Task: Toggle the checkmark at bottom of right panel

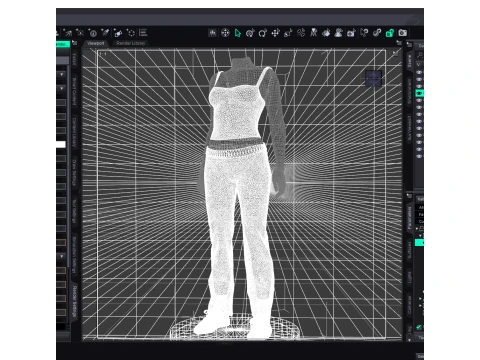Action: pos(419,327)
